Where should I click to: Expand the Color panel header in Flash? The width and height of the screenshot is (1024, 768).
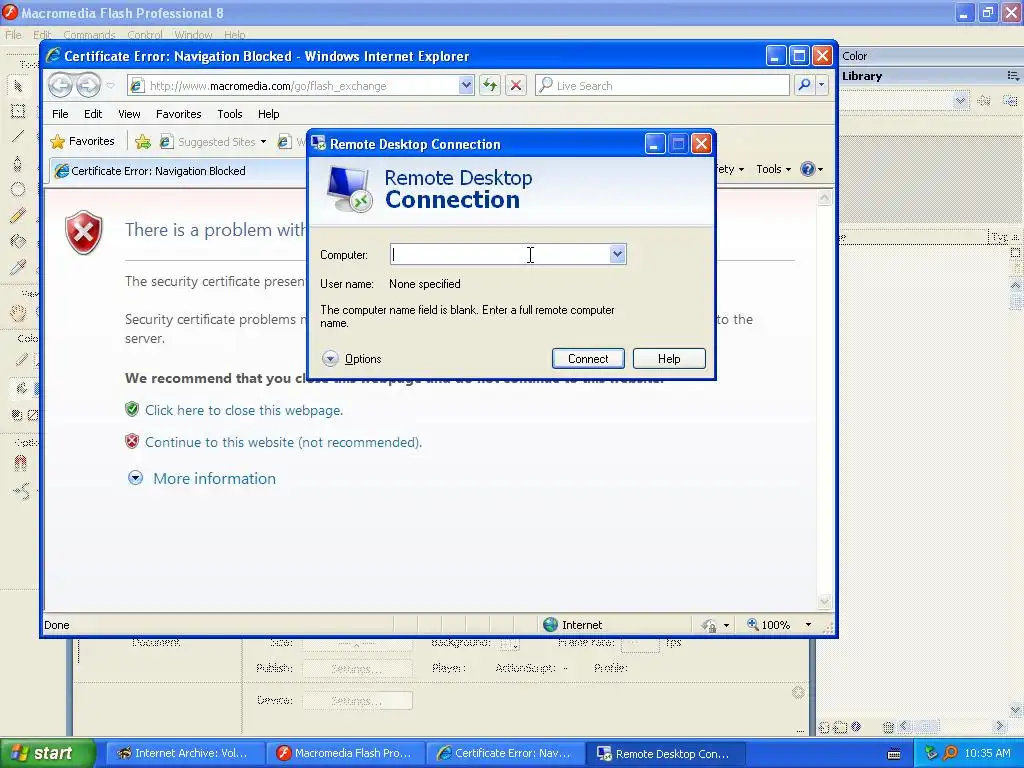[931, 56]
